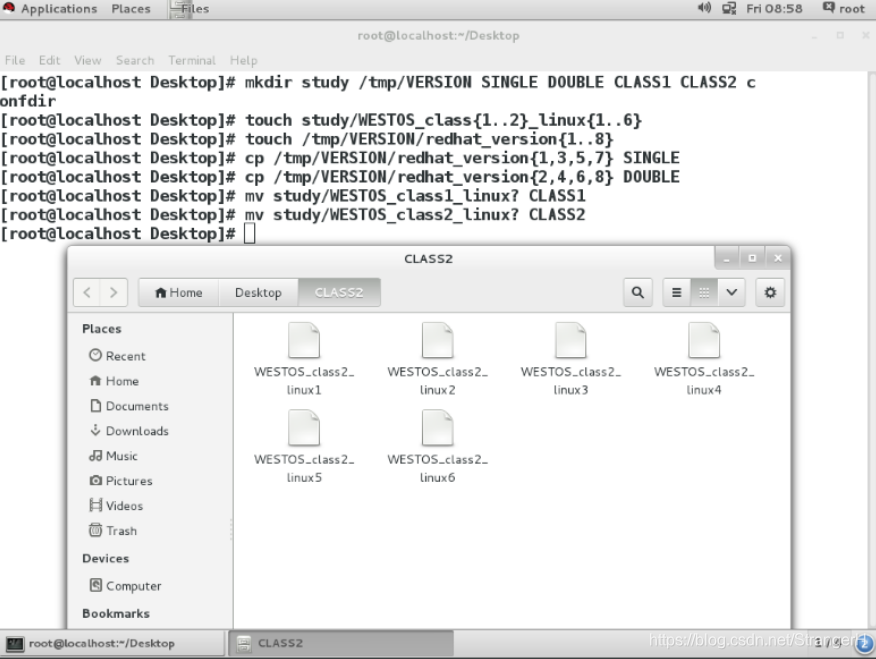Viewport: 876px width, 659px height.
Task: Select the WESTOS_class2_linux2 file icon
Action: click(437, 340)
